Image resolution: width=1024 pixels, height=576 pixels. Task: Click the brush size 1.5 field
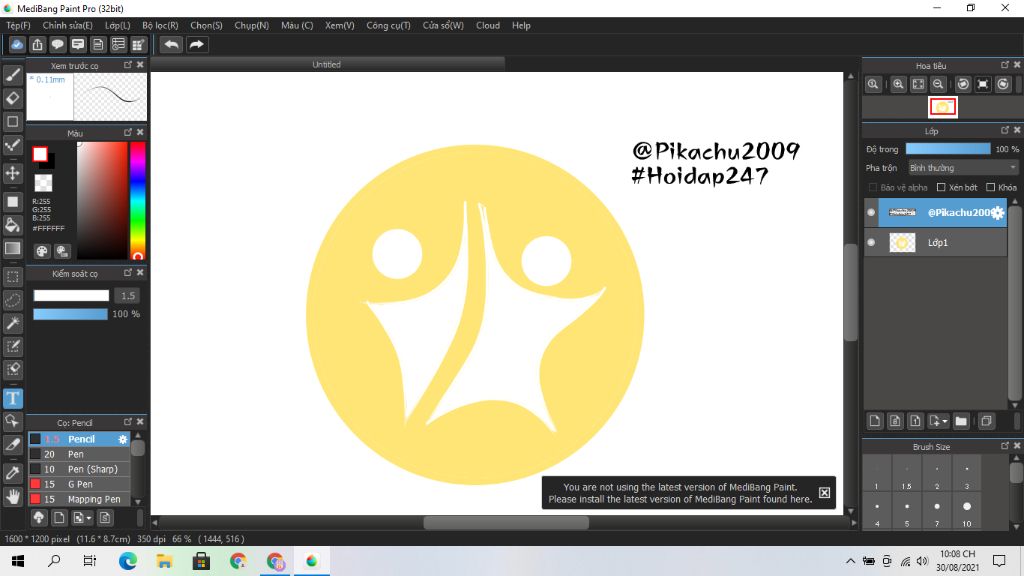[x=128, y=296]
